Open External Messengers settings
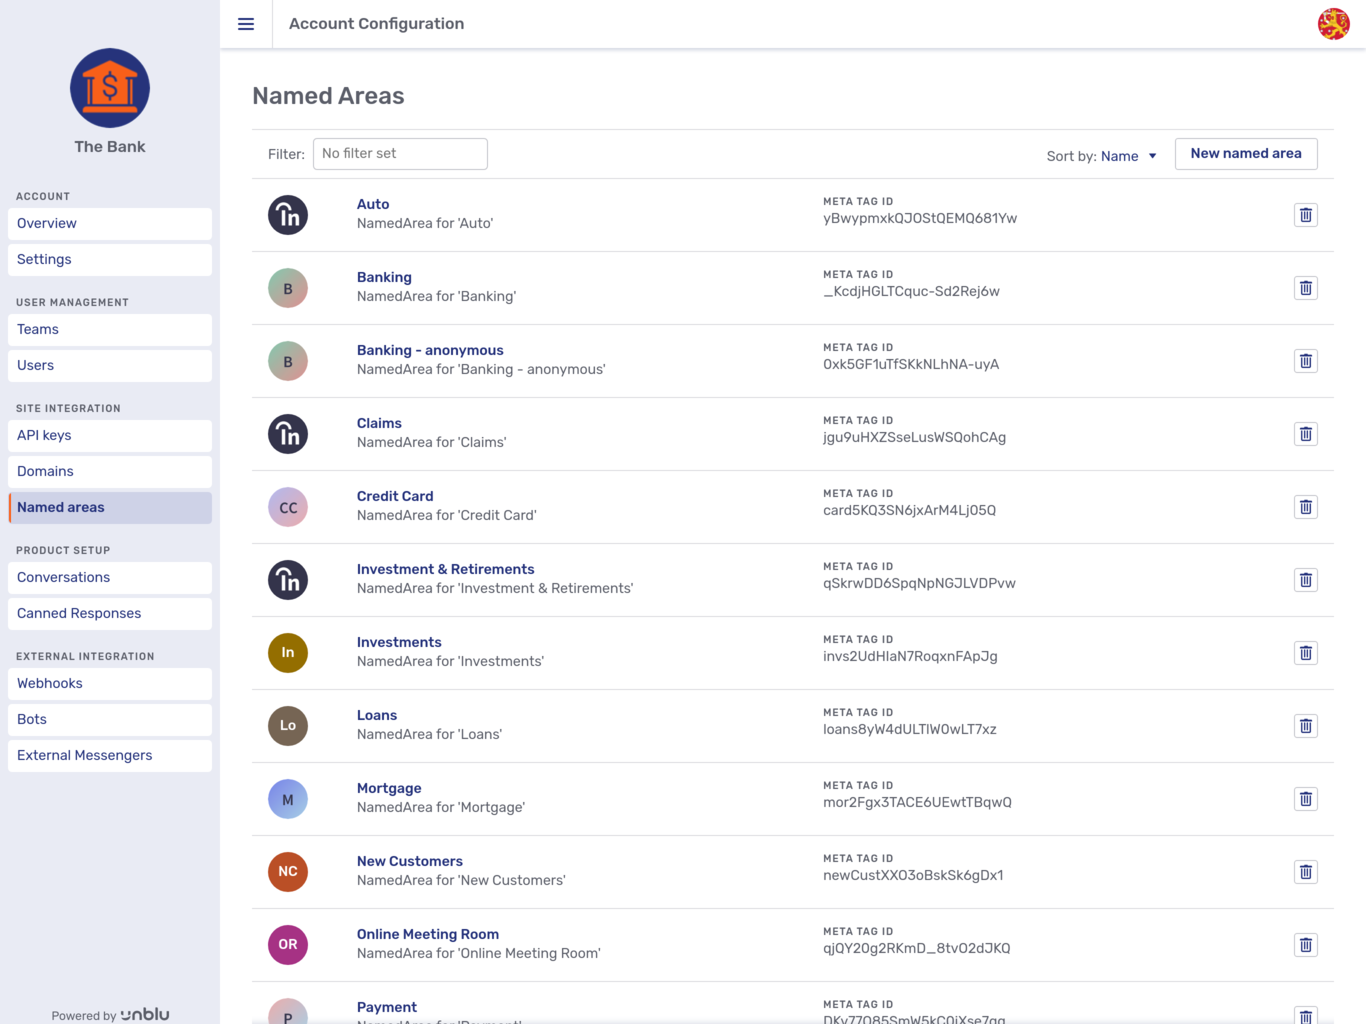The width and height of the screenshot is (1366, 1024). tap(110, 756)
